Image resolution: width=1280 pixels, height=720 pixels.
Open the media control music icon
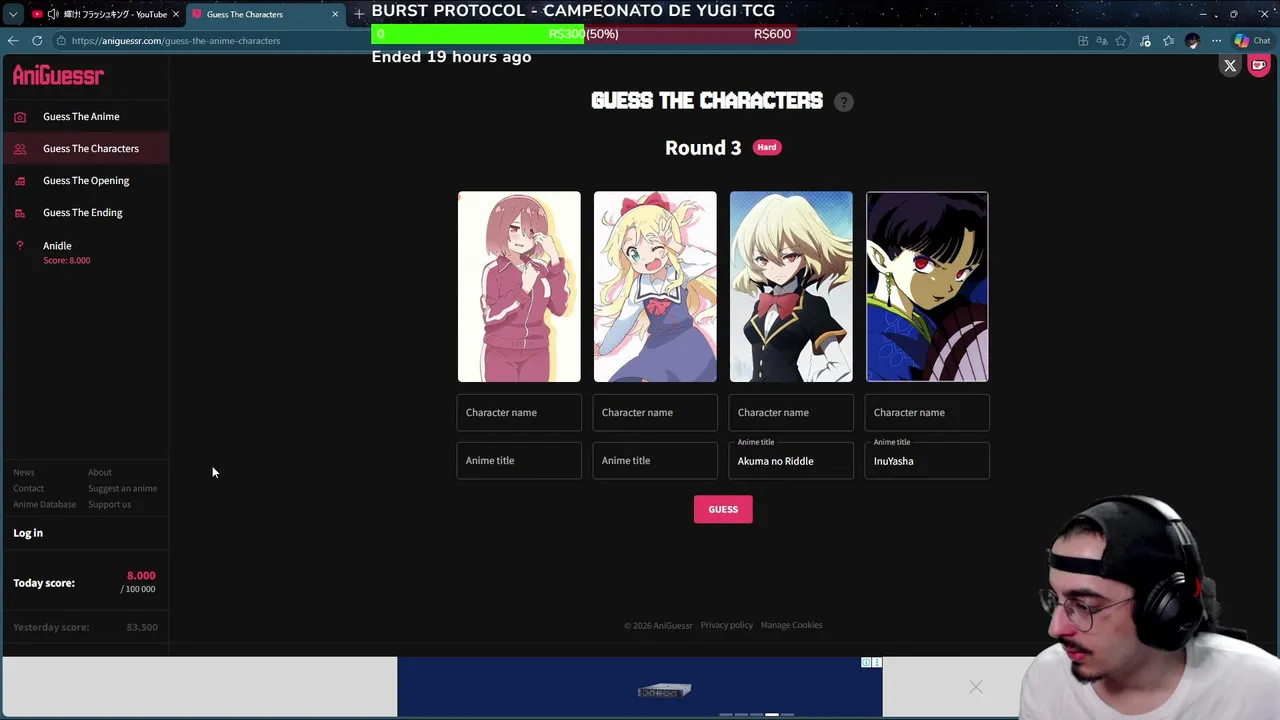point(1145,41)
